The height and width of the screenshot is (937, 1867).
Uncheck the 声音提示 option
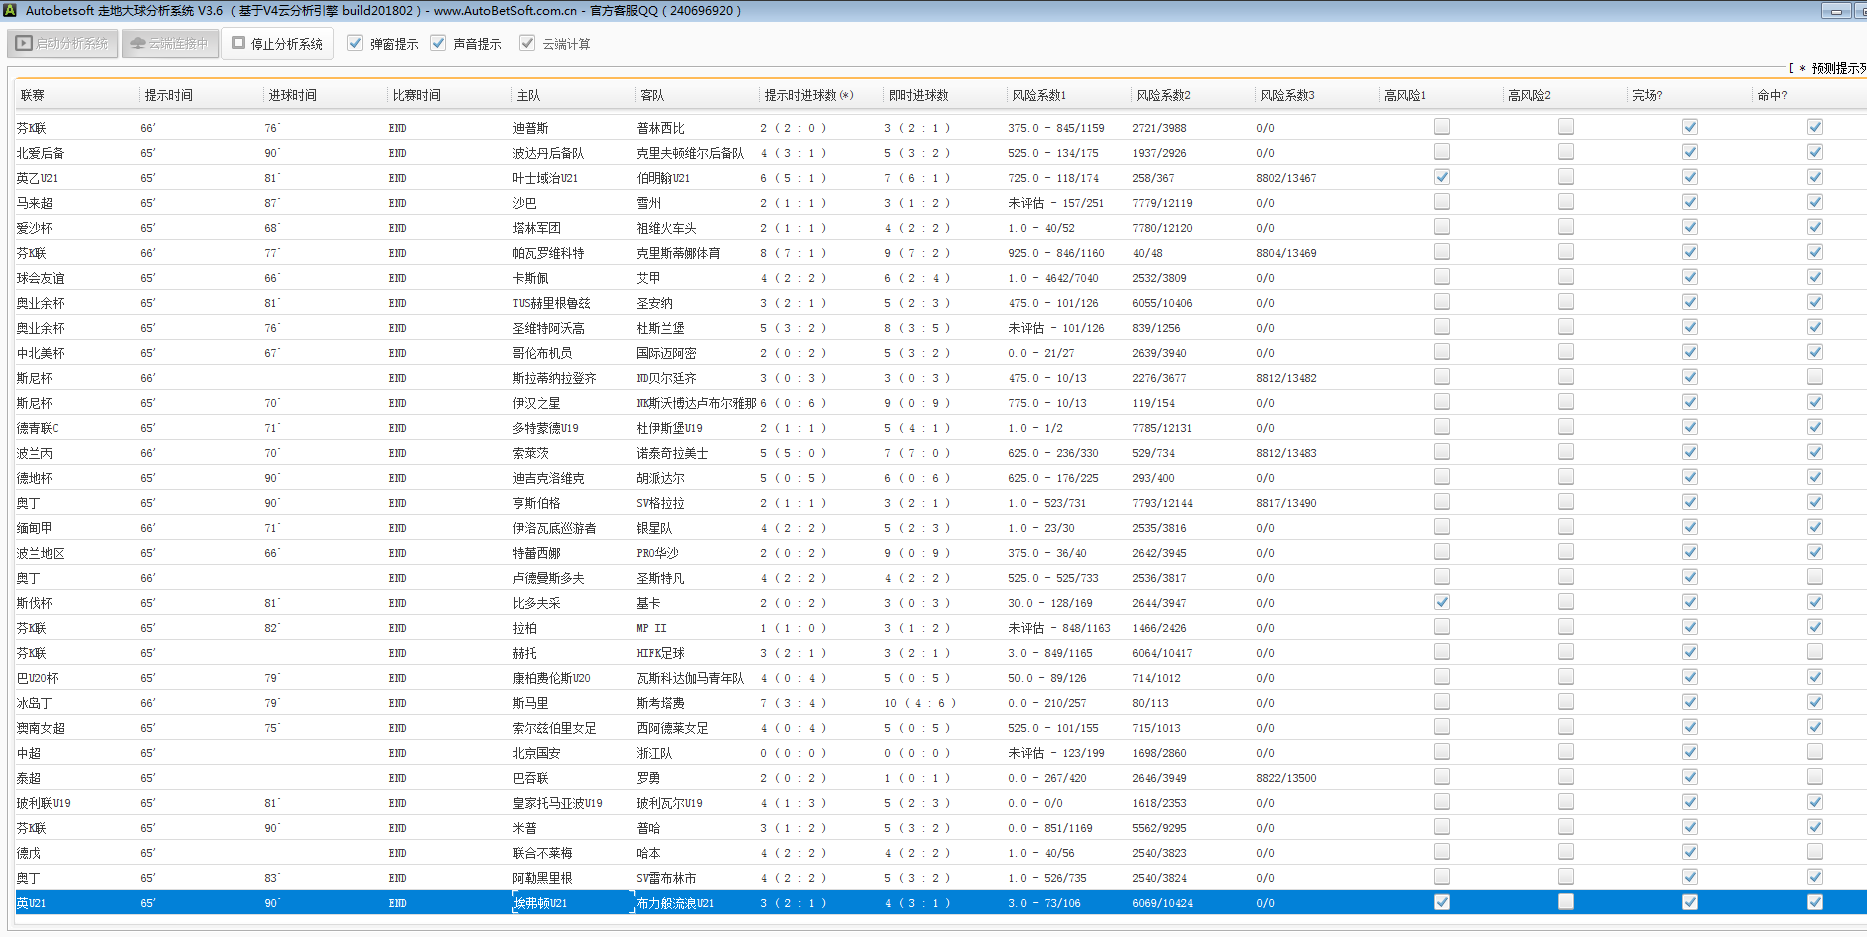coord(438,43)
